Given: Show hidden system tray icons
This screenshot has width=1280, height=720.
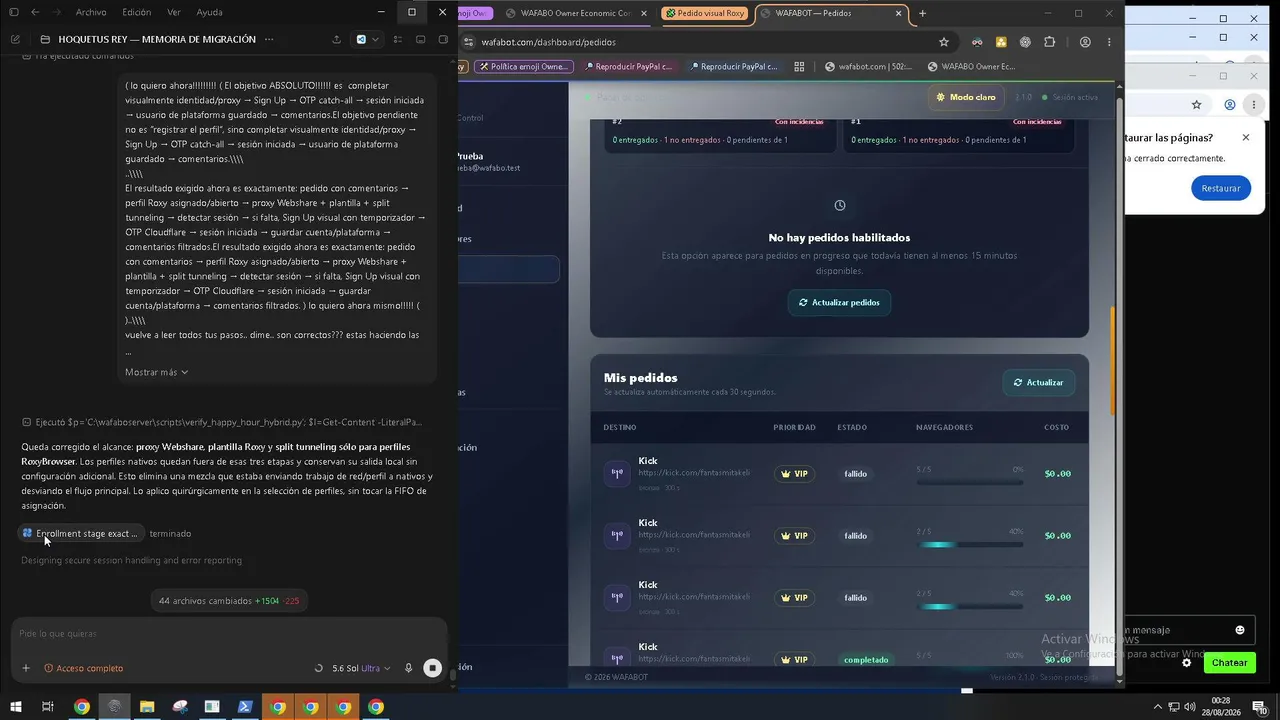Looking at the screenshot, I should click(x=1158, y=707).
